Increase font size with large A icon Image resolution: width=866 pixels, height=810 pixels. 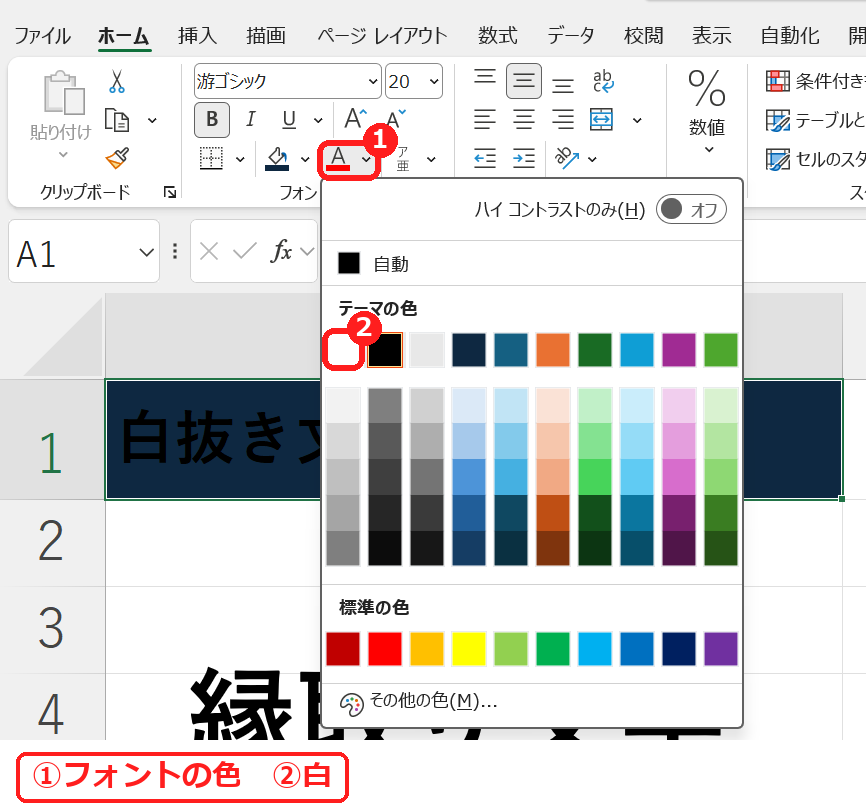[355, 118]
